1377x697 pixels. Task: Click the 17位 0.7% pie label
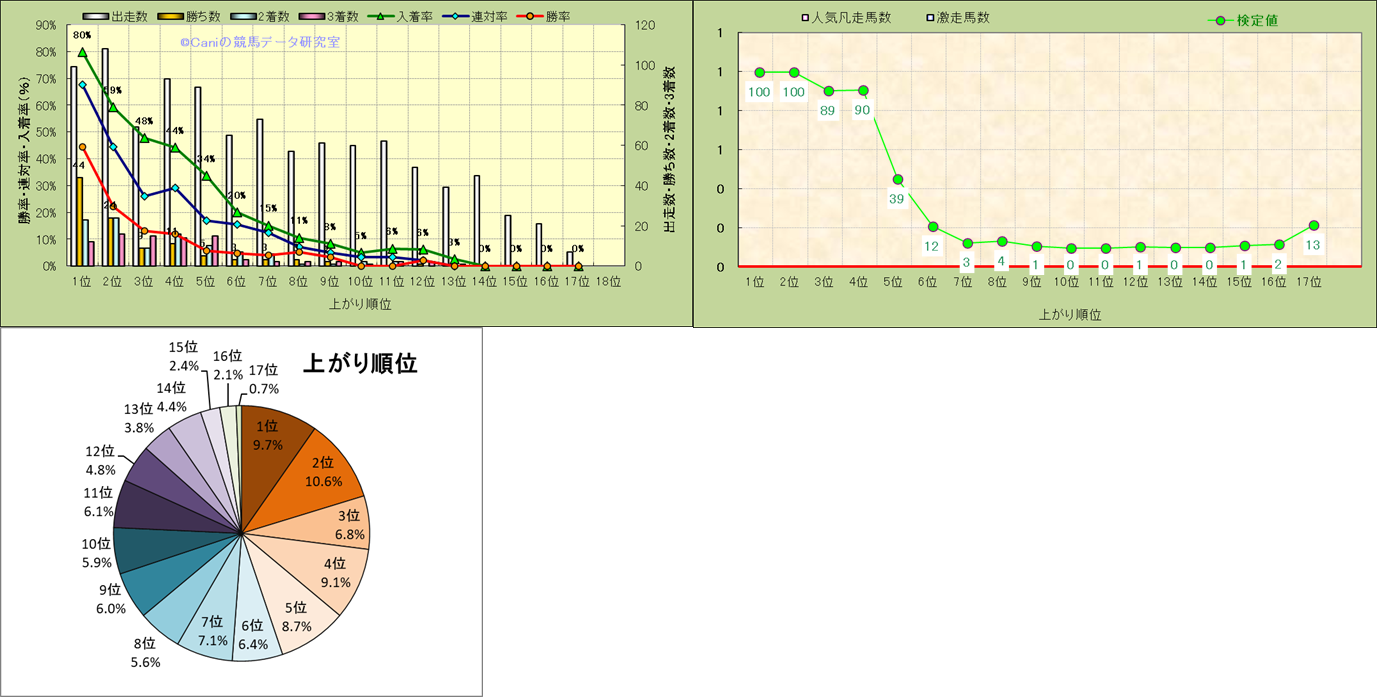pyautogui.click(x=264, y=379)
